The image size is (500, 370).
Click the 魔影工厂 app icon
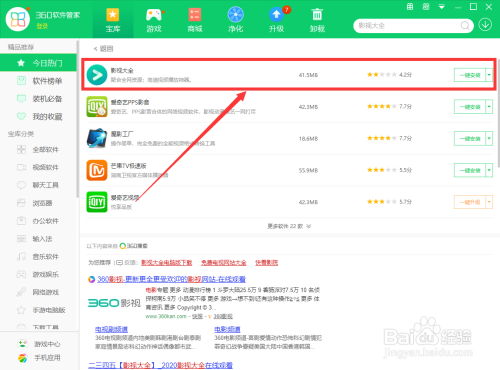[x=97, y=138]
